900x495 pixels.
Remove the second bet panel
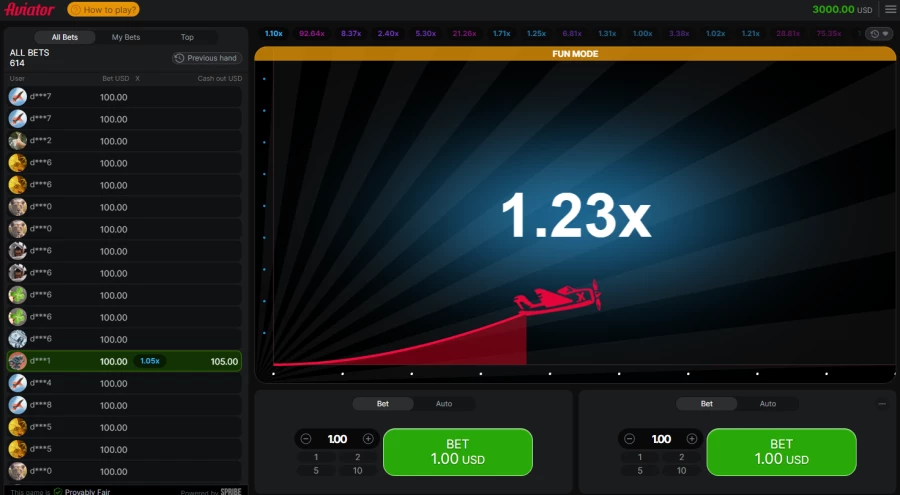point(882,404)
